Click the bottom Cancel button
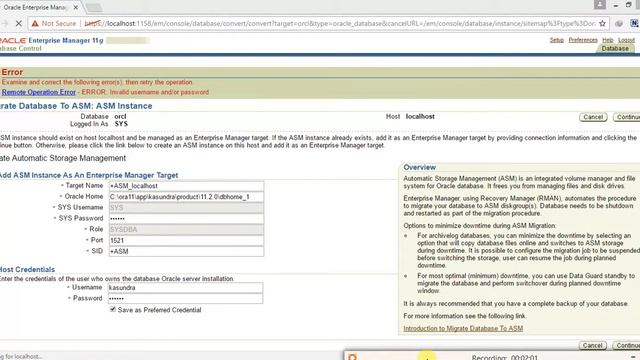The height and width of the screenshot is (360, 640). click(x=593, y=345)
